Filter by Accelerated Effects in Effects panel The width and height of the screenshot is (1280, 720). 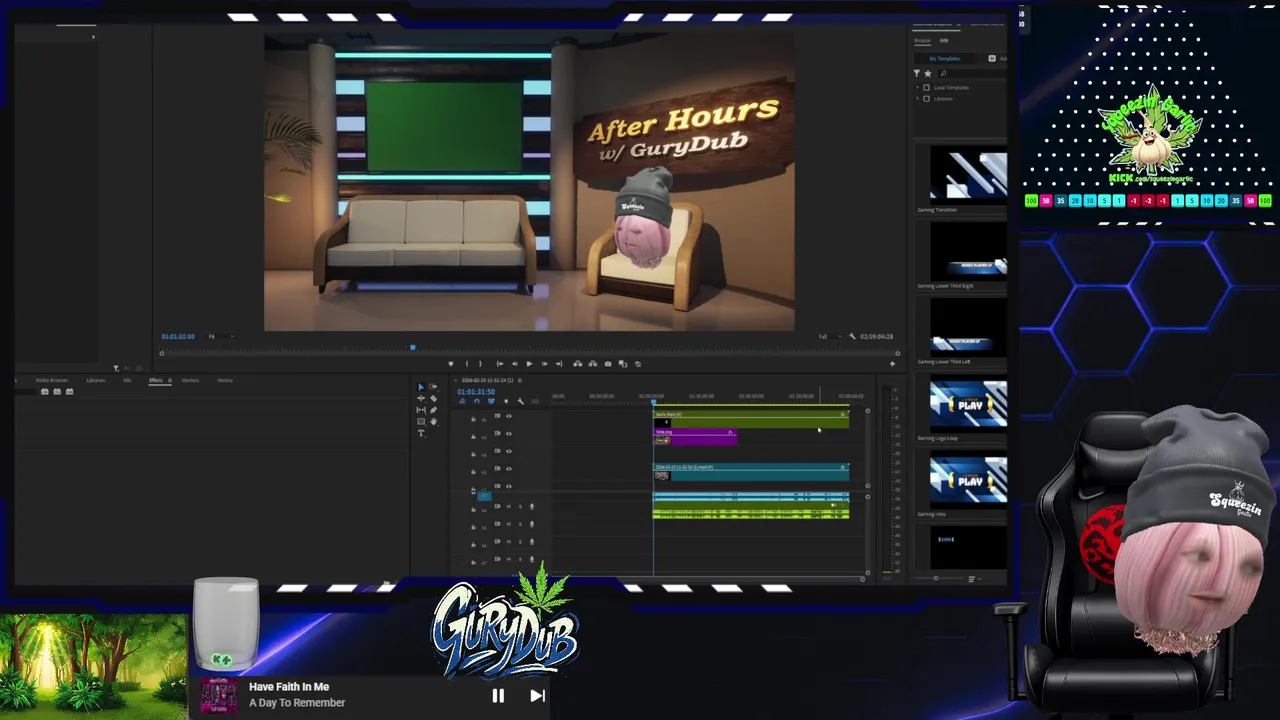coord(44,391)
